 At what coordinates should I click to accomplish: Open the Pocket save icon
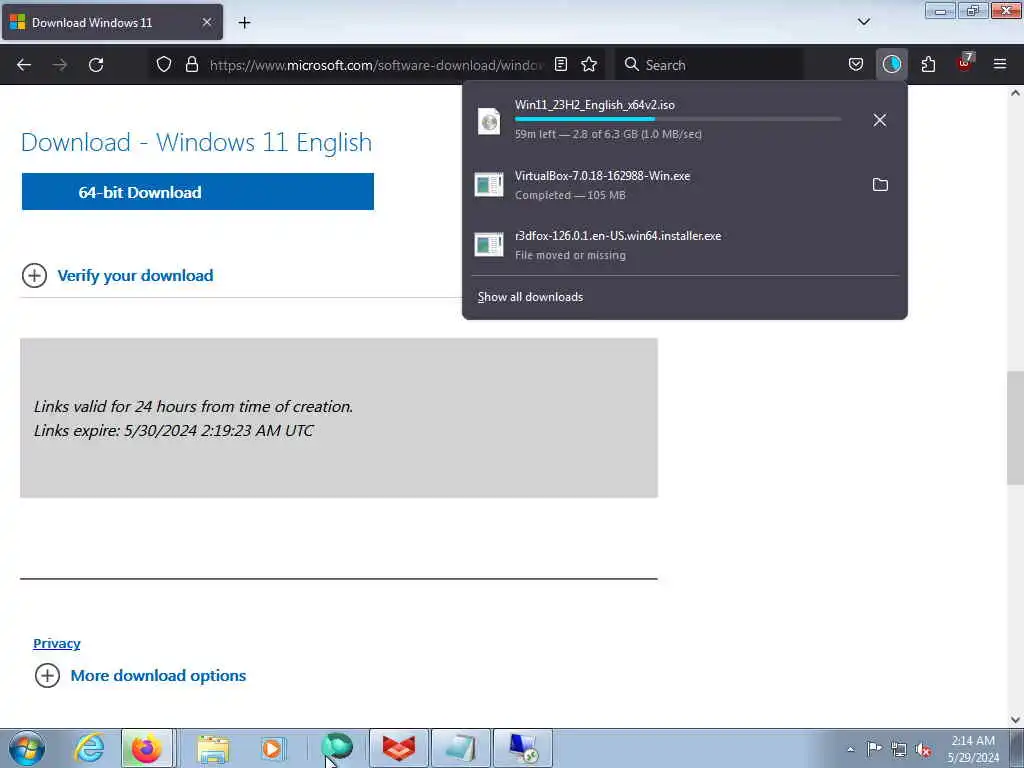(856, 64)
